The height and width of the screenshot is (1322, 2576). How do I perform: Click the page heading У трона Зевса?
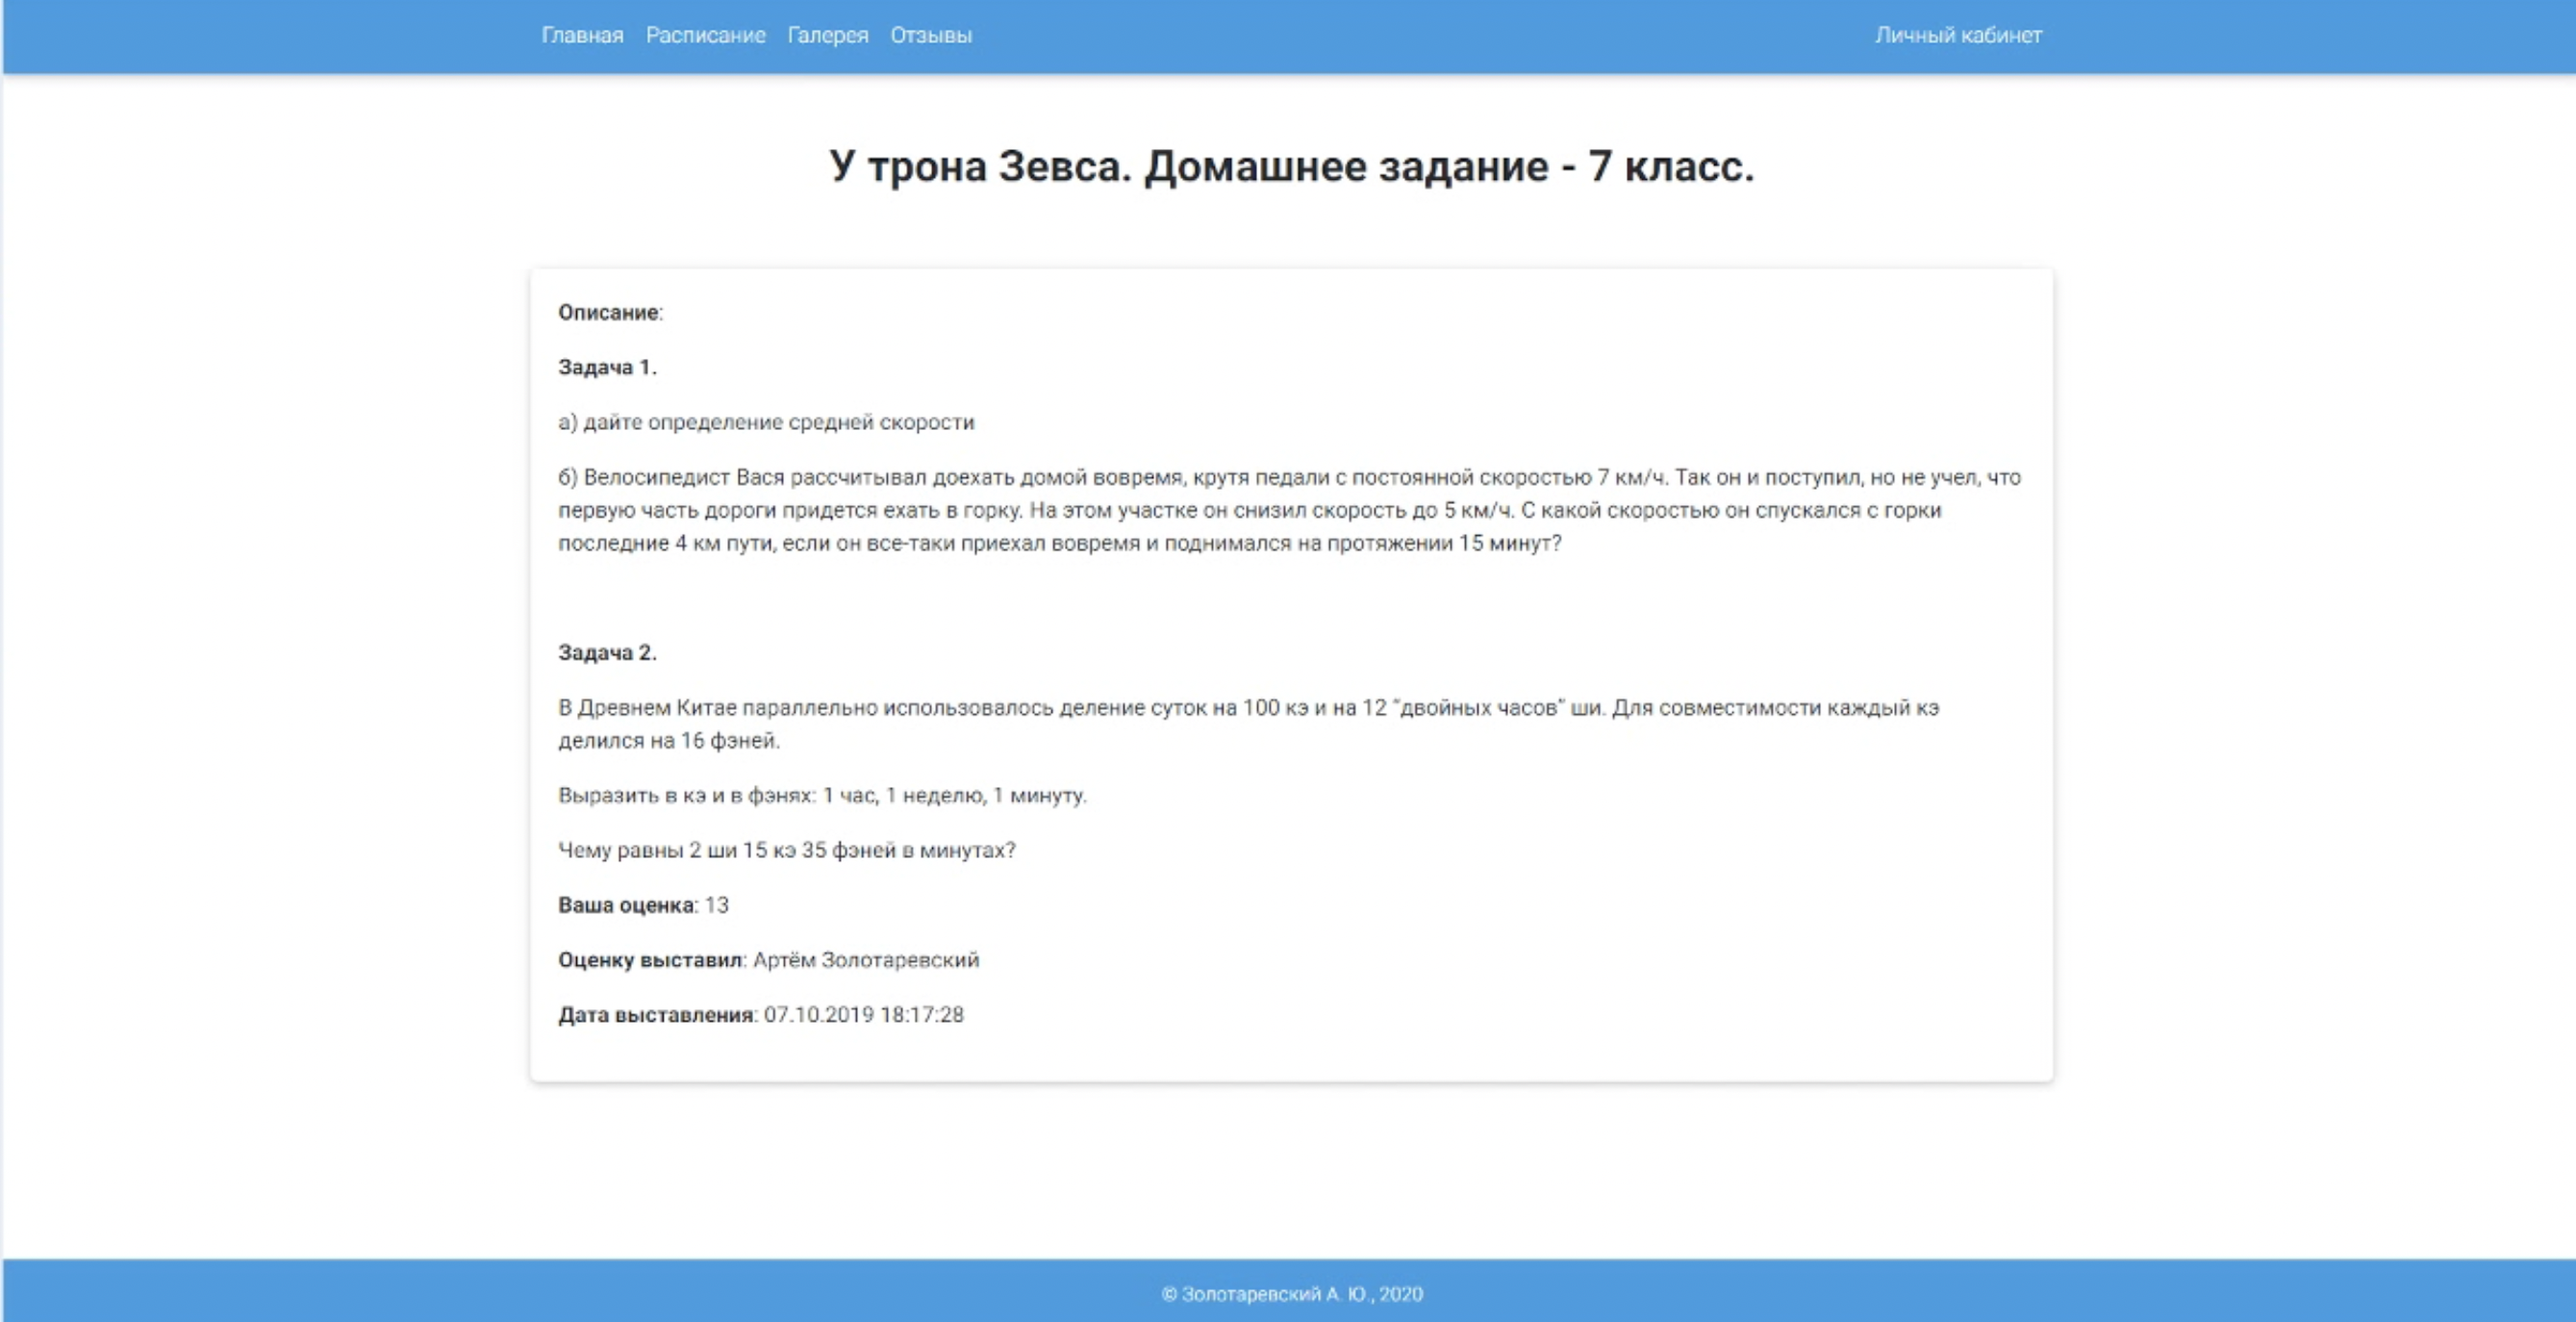pyautogui.click(x=1291, y=166)
